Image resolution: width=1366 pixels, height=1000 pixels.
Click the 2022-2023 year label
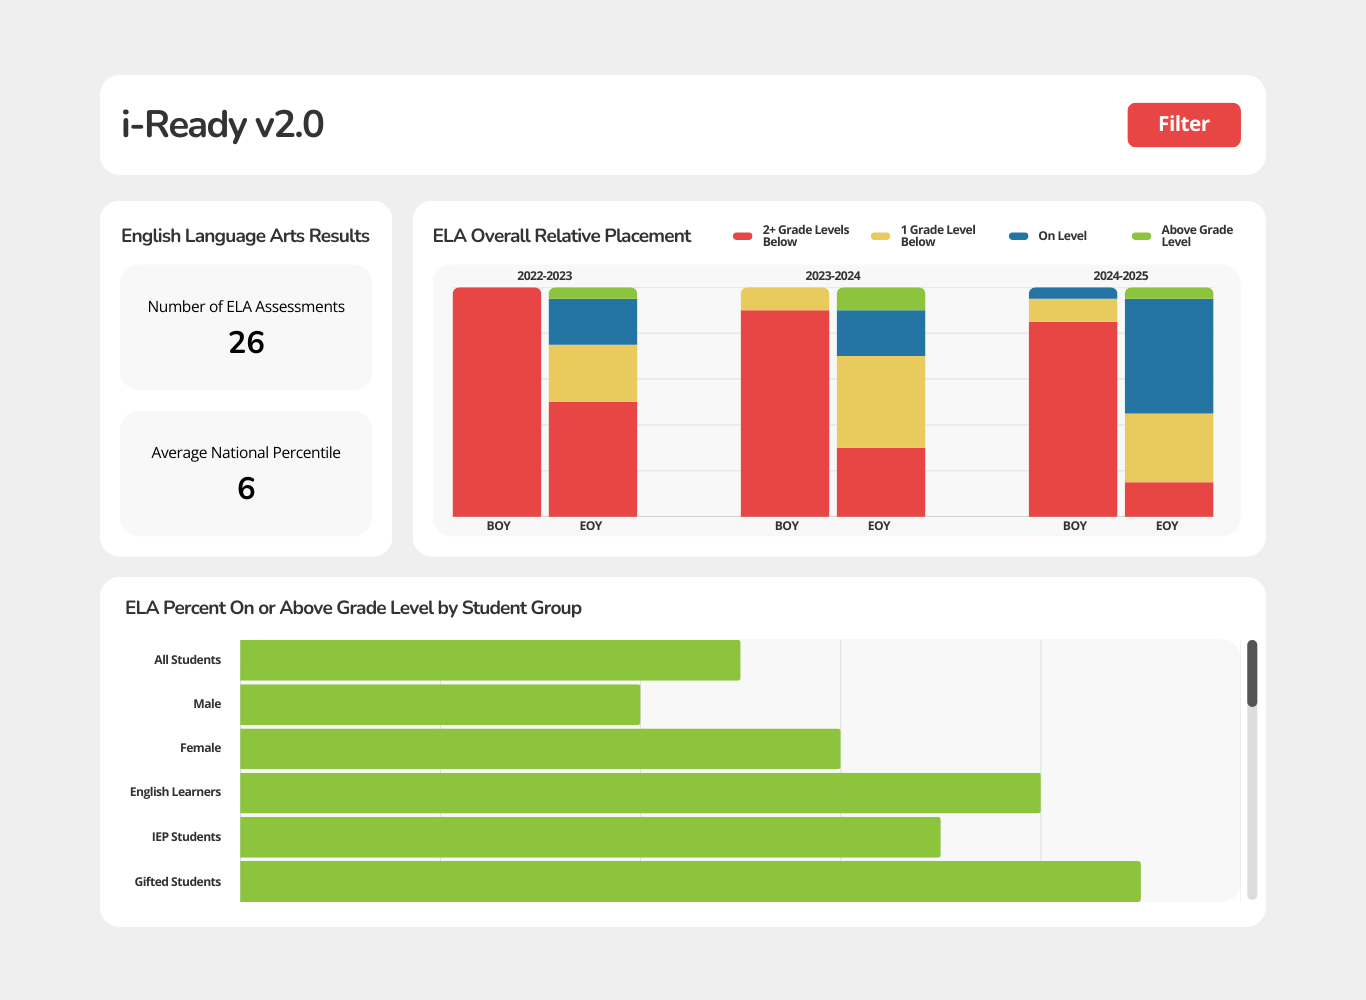[x=545, y=276]
